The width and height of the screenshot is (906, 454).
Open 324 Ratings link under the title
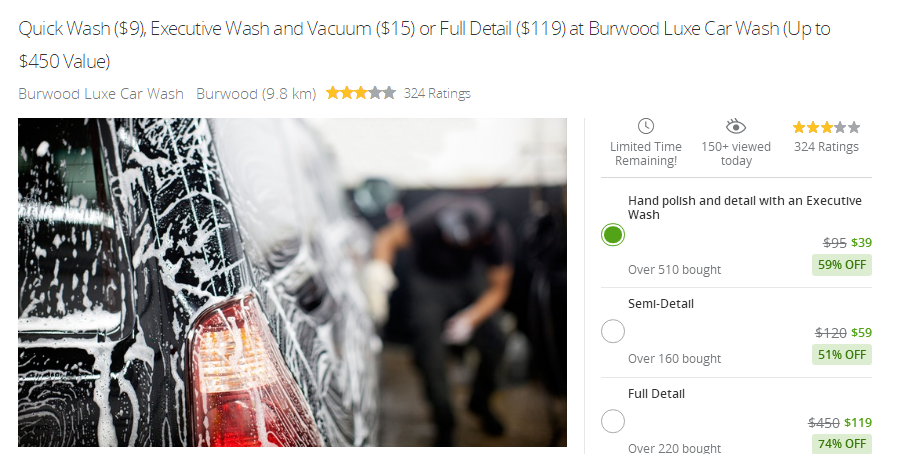pyautogui.click(x=437, y=94)
